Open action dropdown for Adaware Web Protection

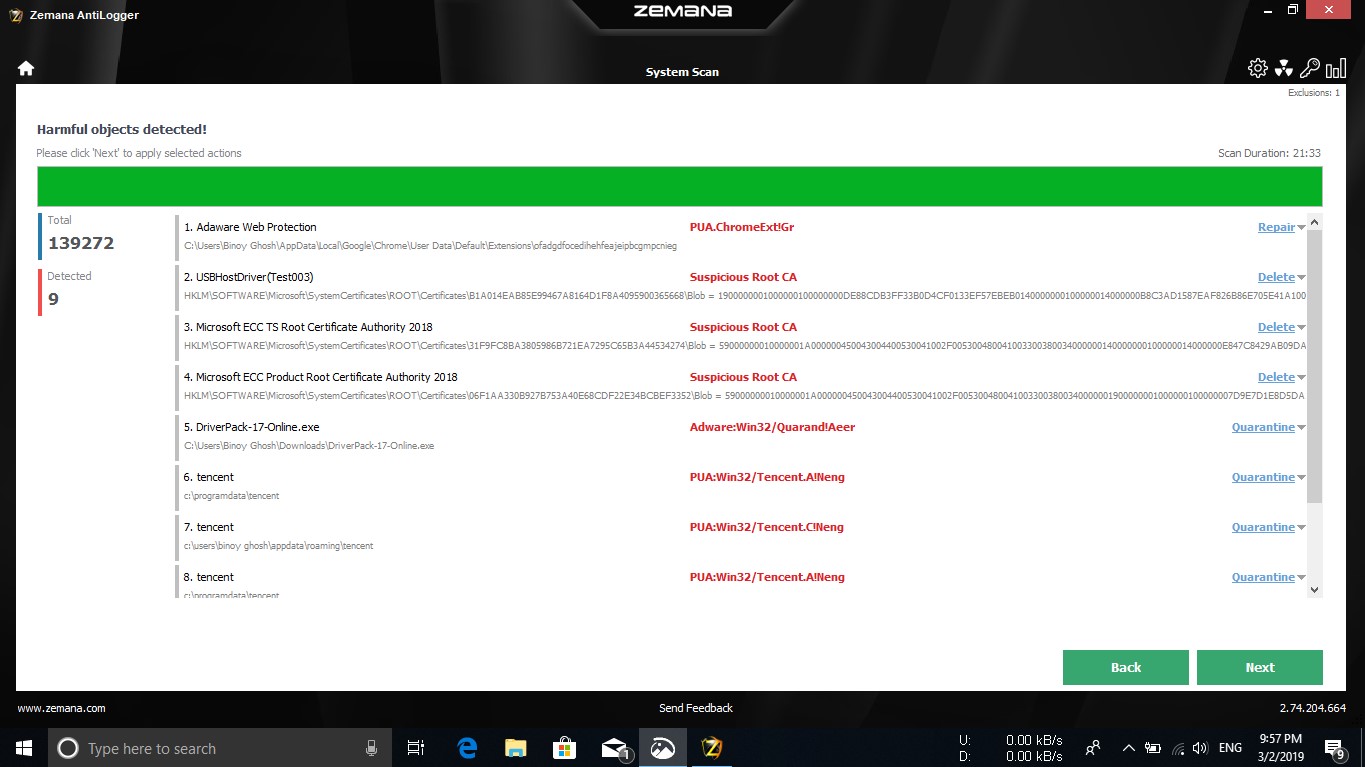click(1302, 228)
